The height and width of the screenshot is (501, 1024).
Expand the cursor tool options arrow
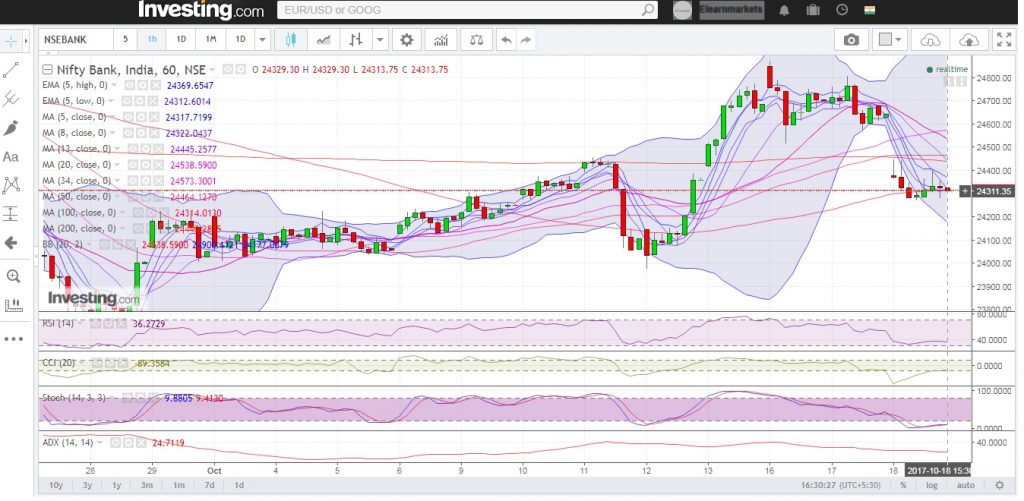point(25,41)
